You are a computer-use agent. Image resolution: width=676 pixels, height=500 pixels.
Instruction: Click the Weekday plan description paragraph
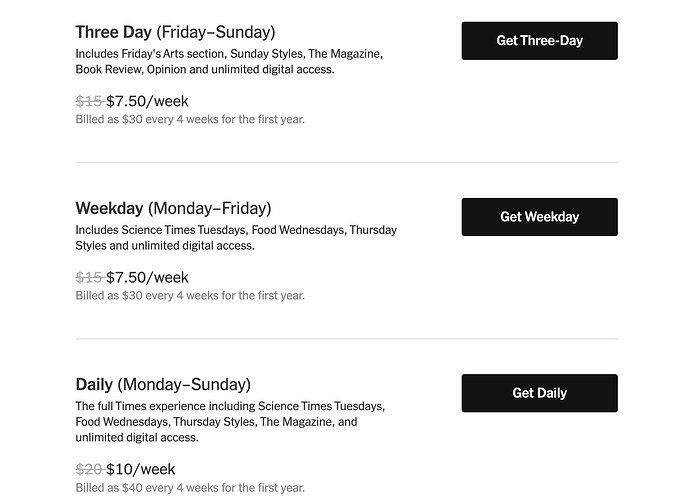point(236,237)
